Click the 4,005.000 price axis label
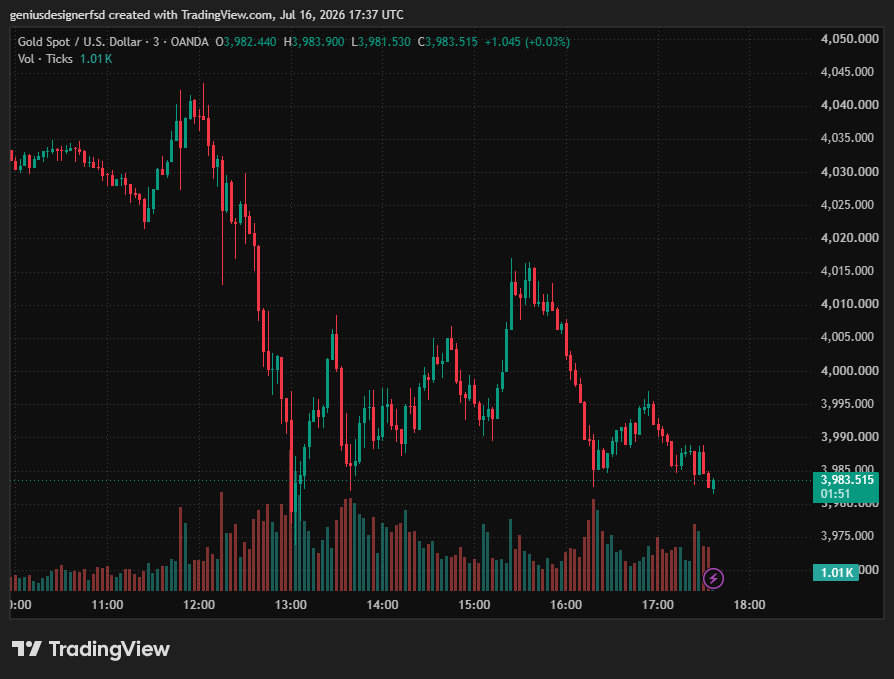This screenshot has width=894, height=679. pos(847,337)
